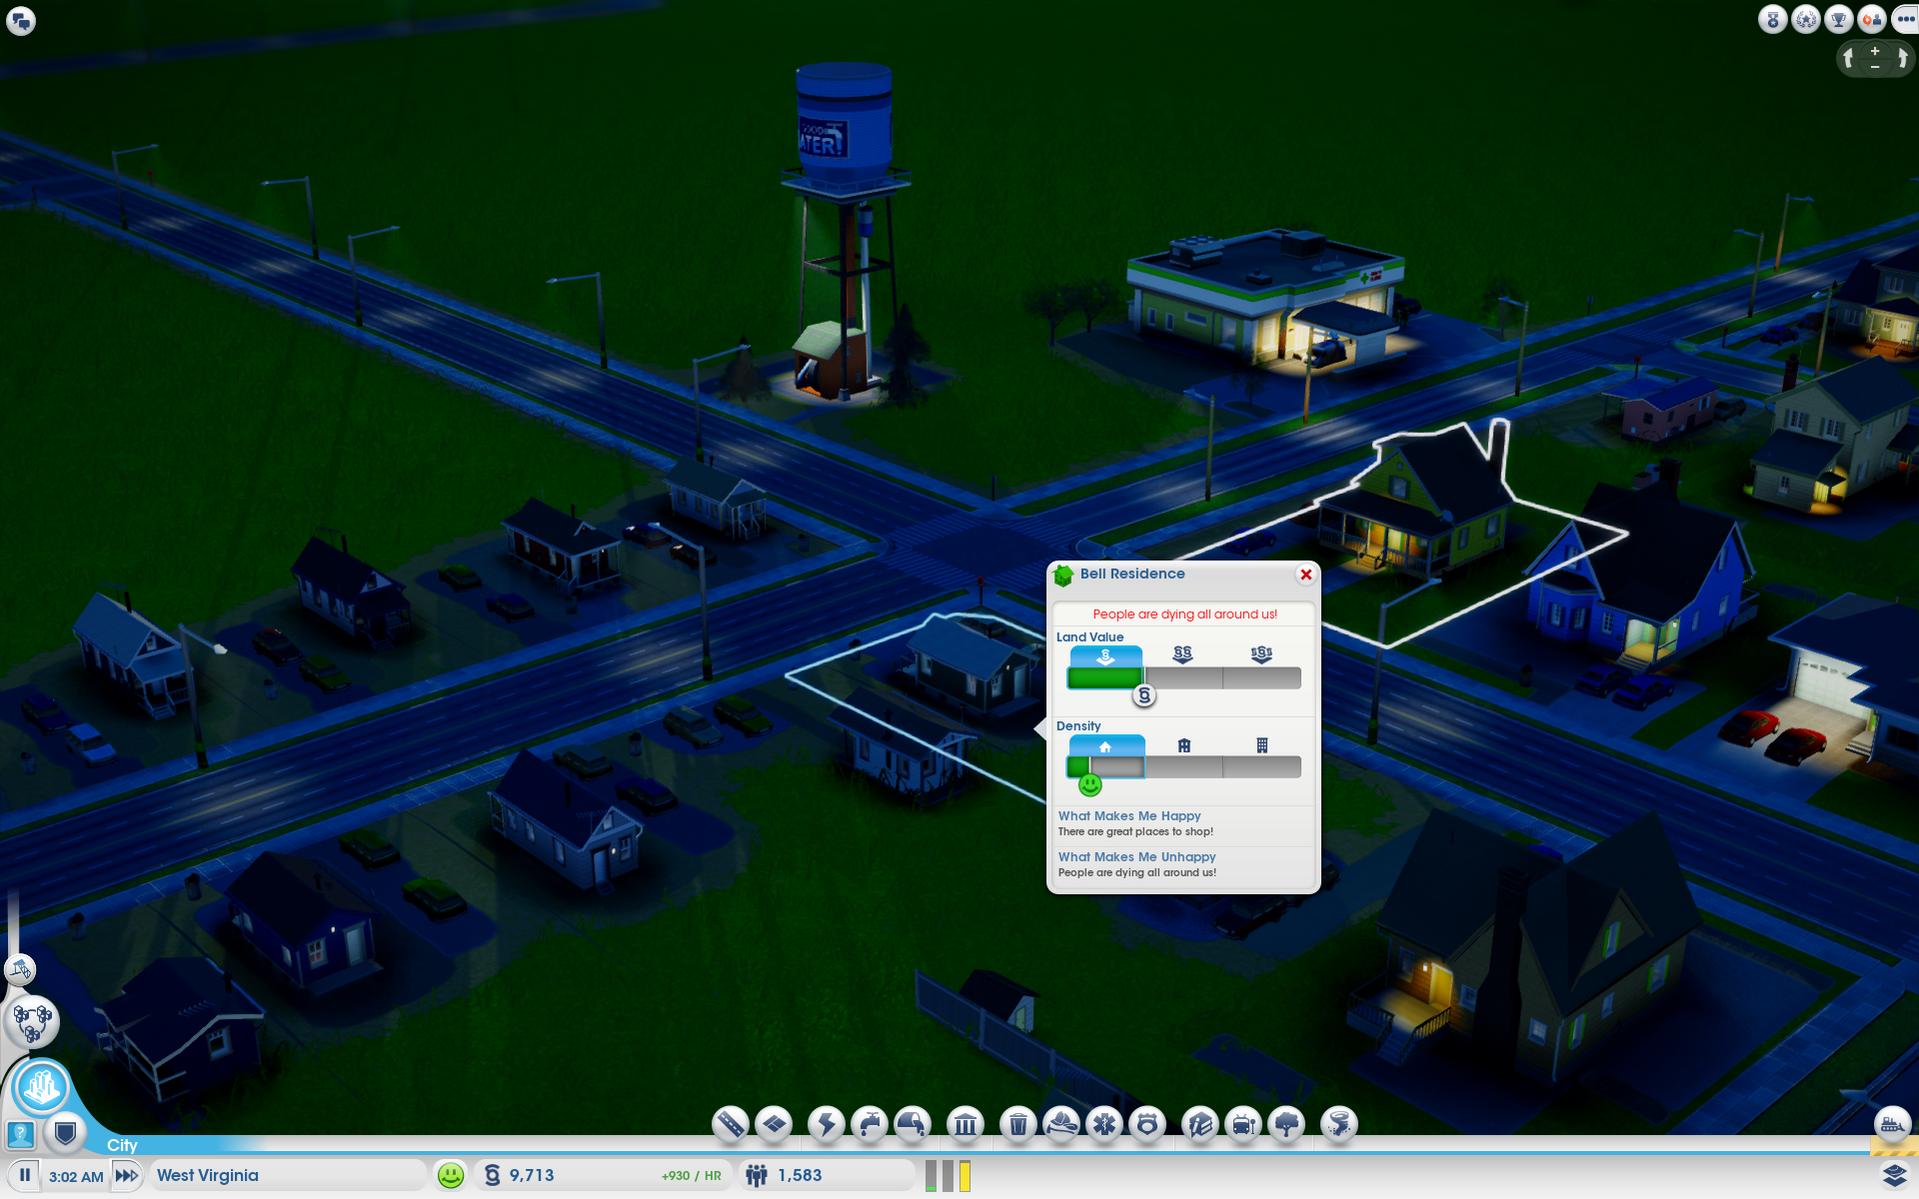
Task: Toggle fast-forward game speed
Action: point(126,1175)
